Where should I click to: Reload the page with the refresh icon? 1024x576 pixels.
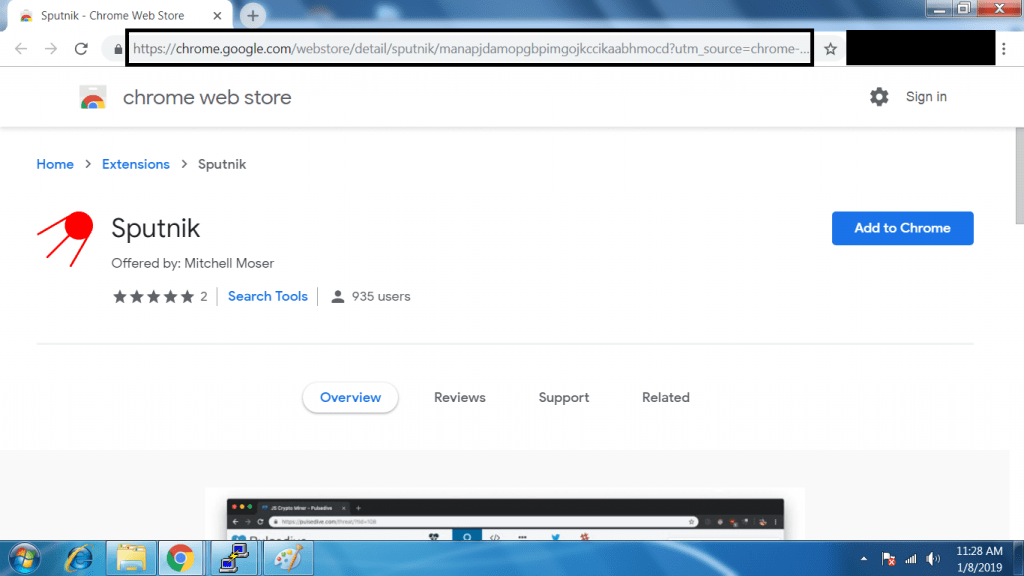click(x=81, y=49)
